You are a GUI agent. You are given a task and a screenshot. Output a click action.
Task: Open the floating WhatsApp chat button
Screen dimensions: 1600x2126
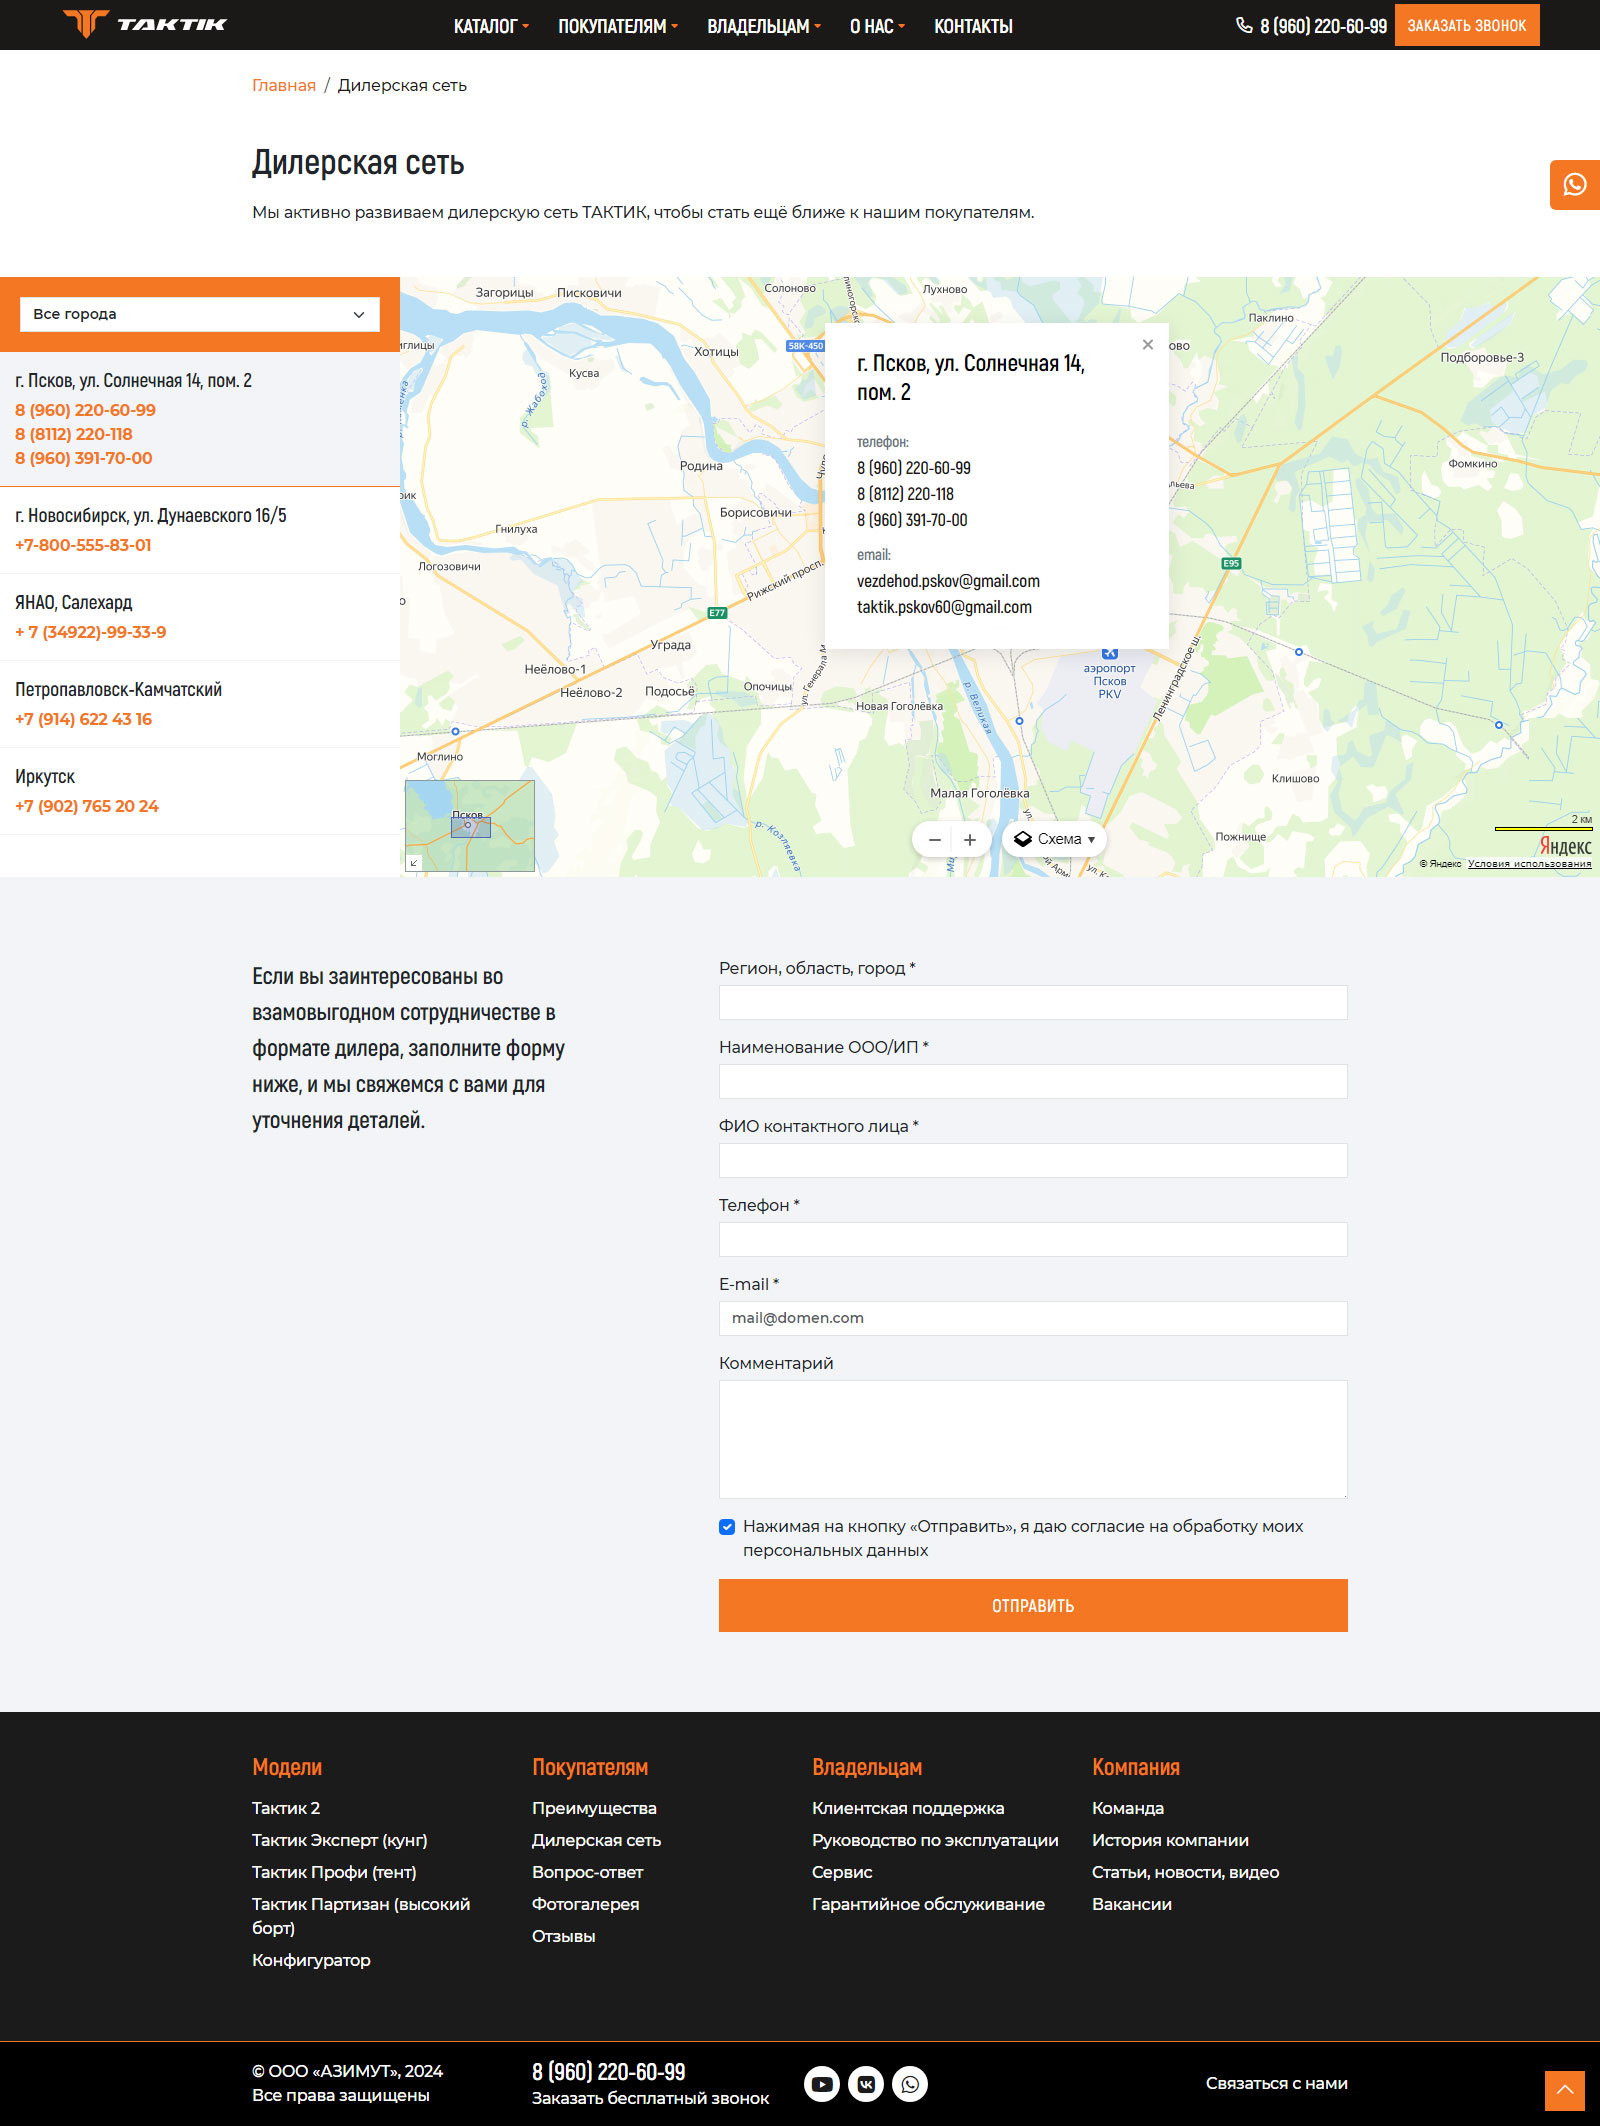[1575, 185]
